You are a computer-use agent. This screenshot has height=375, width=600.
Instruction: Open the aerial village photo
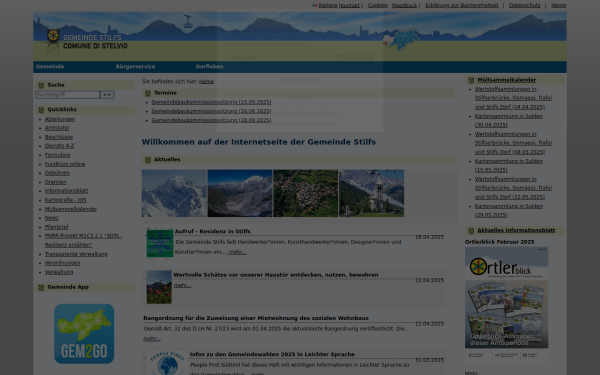pyautogui.click(x=306, y=193)
